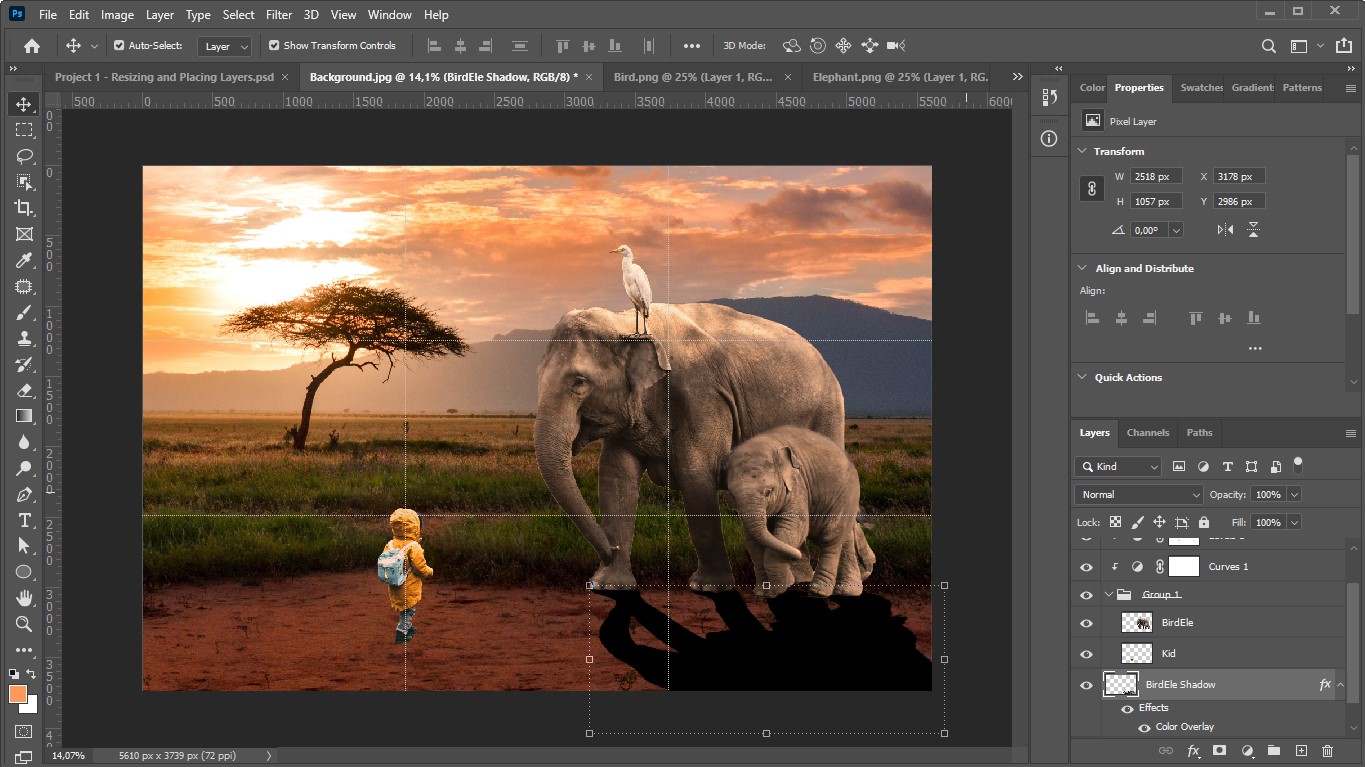1365x767 pixels.
Task: Select the Eyedropper tool
Action: pyautogui.click(x=24, y=260)
